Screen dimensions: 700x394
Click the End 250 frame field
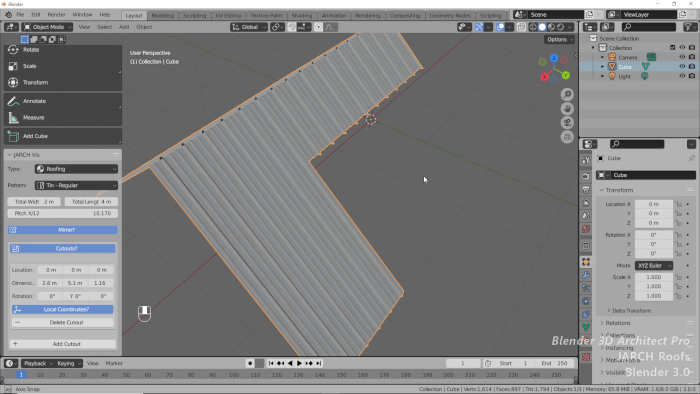[554, 364]
